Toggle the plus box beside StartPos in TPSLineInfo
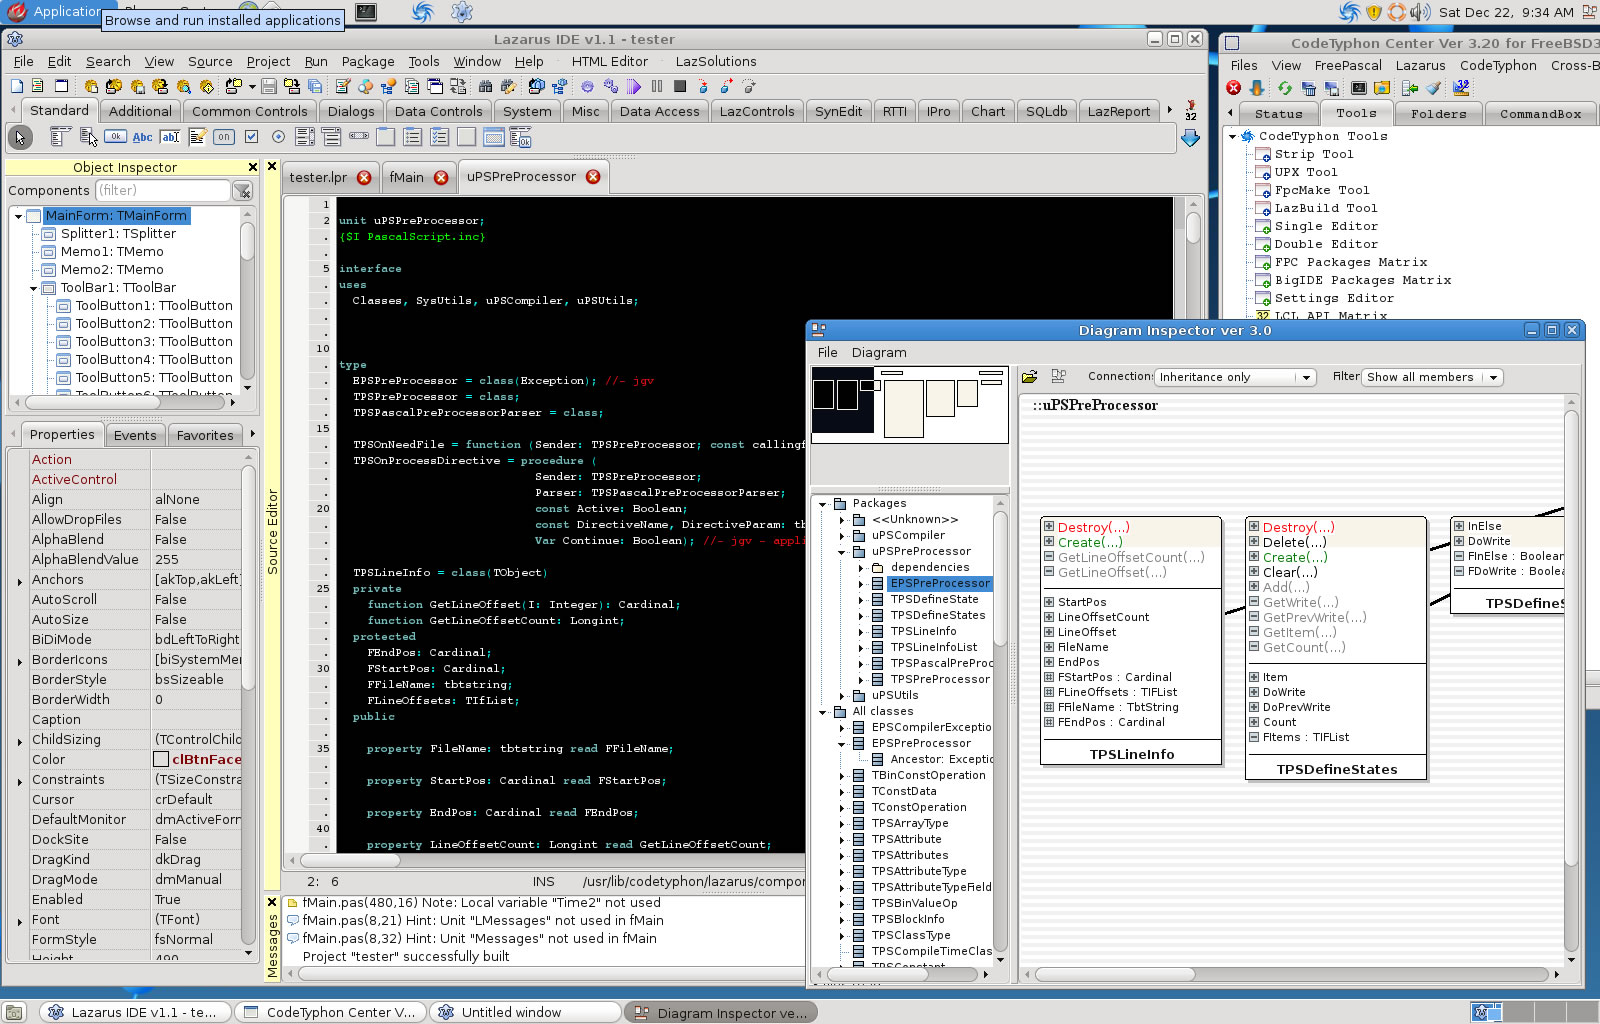 coord(1049,602)
